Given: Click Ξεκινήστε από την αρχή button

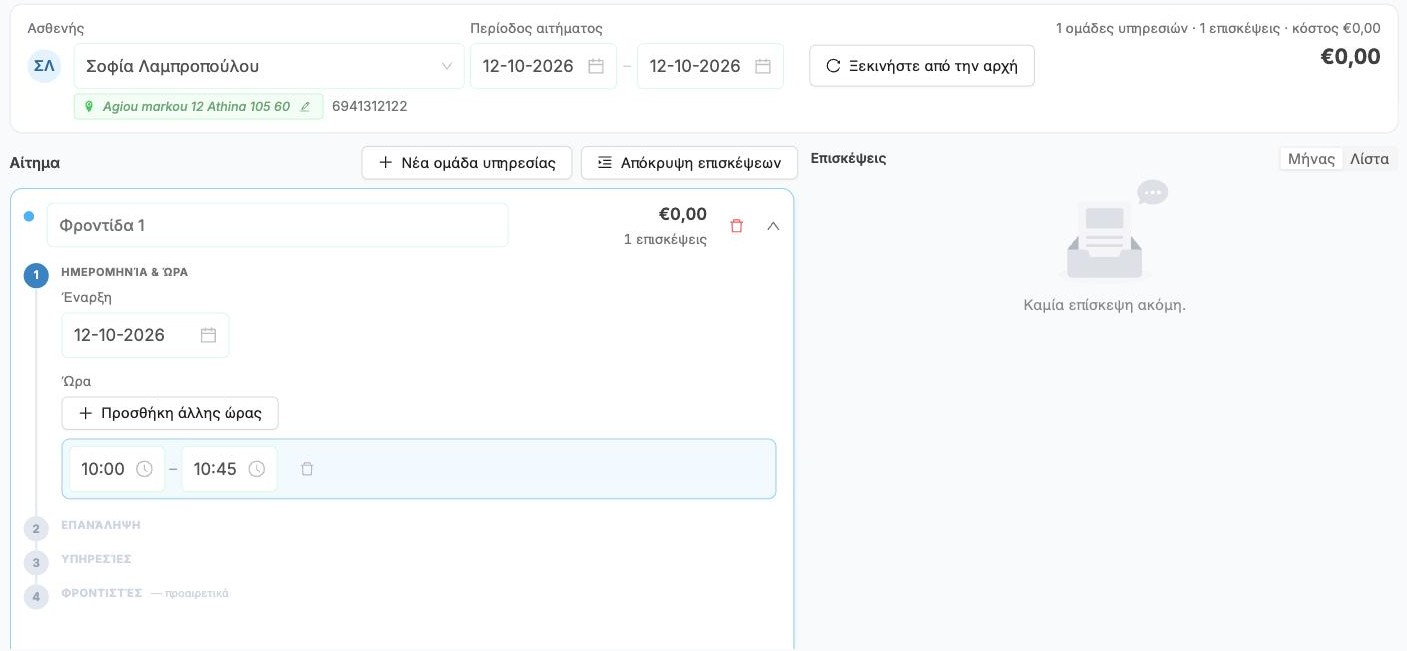Looking at the screenshot, I should [x=922, y=66].
